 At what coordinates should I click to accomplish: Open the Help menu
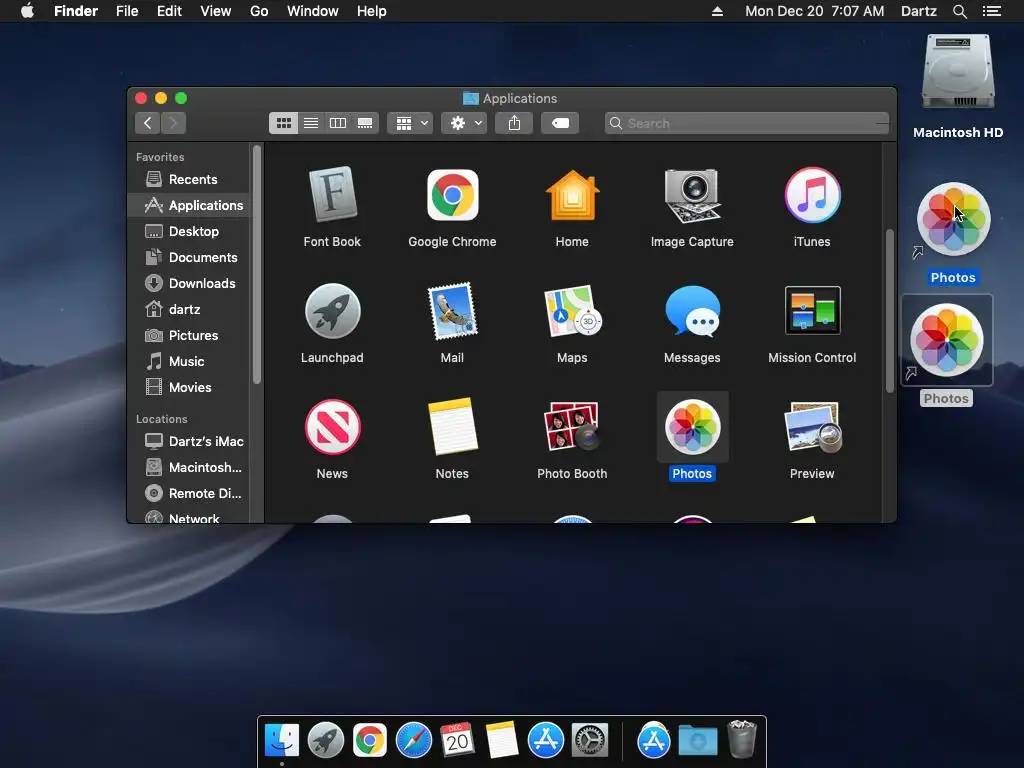[372, 11]
